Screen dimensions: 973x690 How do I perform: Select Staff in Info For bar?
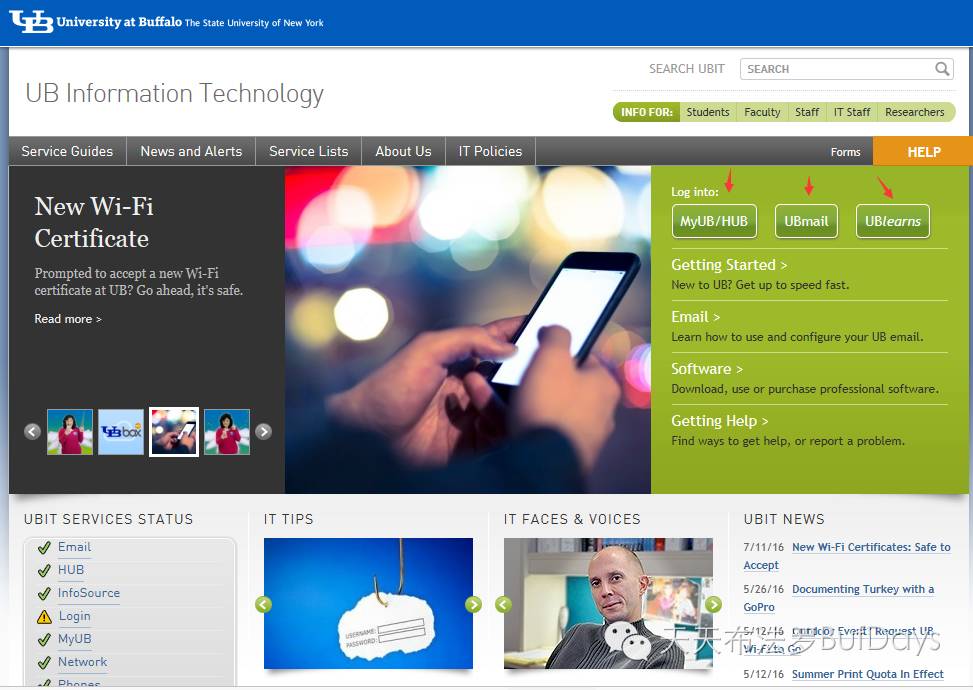[x=807, y=112]
